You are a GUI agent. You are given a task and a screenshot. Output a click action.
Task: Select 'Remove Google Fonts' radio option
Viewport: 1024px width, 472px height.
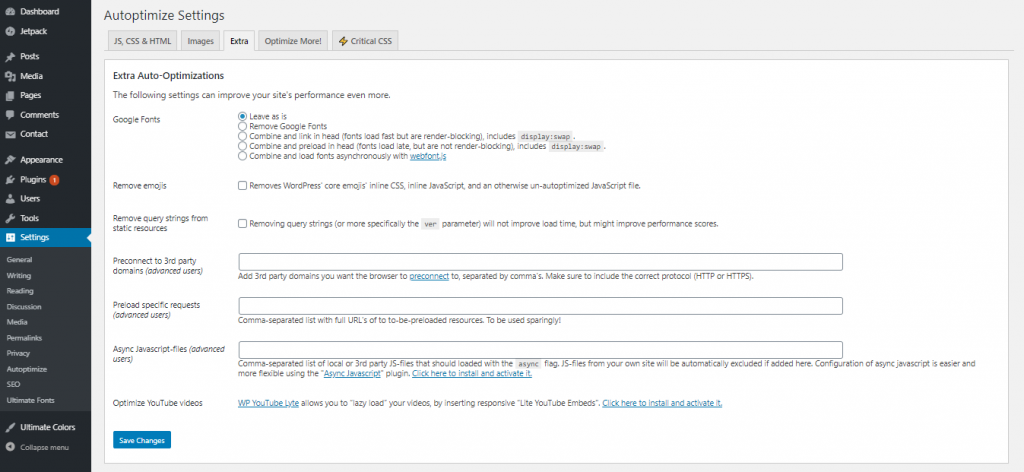pyautogui.click(x=243, y=126)
